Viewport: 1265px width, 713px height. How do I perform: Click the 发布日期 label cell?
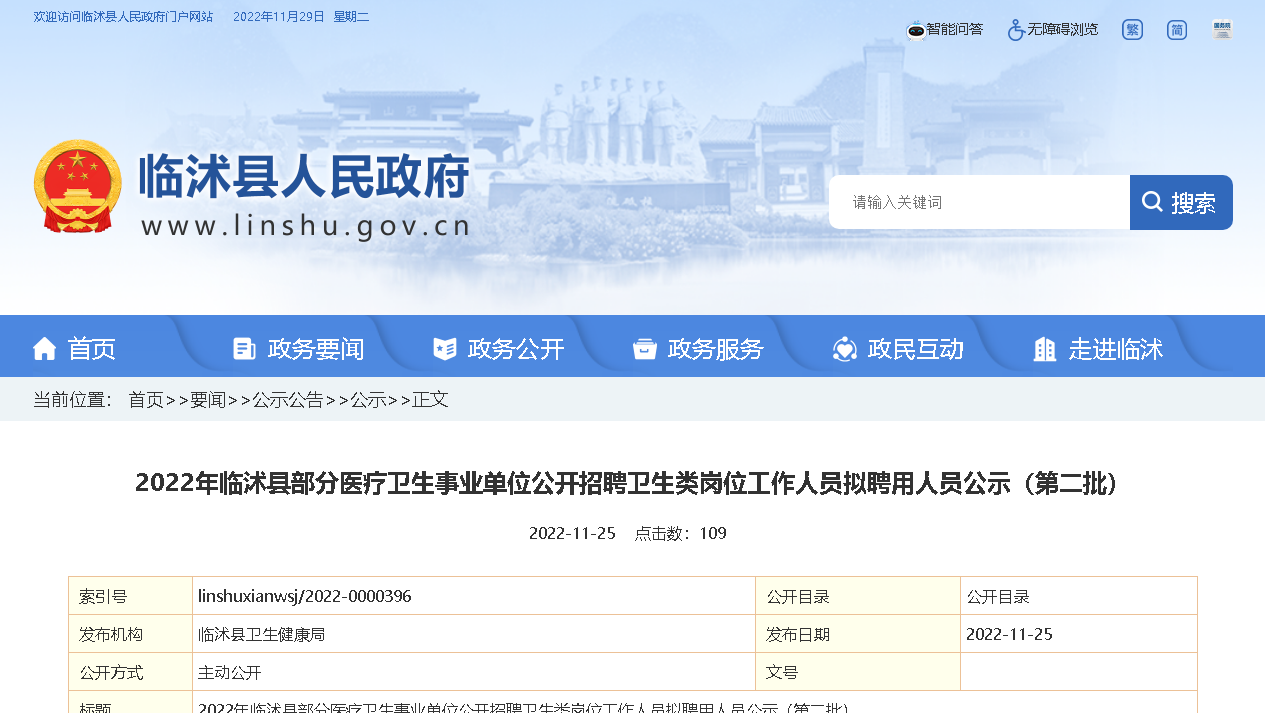(x=858, y=634)
